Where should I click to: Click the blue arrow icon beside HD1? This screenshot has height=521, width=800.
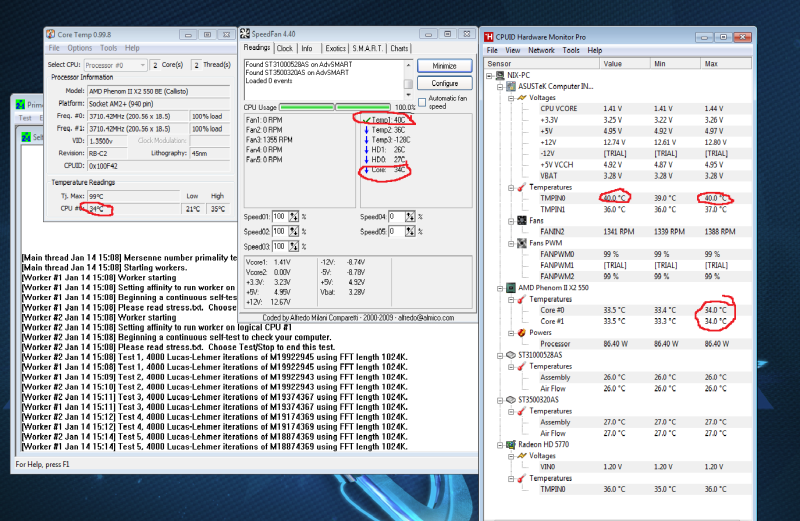coord(366,150)
